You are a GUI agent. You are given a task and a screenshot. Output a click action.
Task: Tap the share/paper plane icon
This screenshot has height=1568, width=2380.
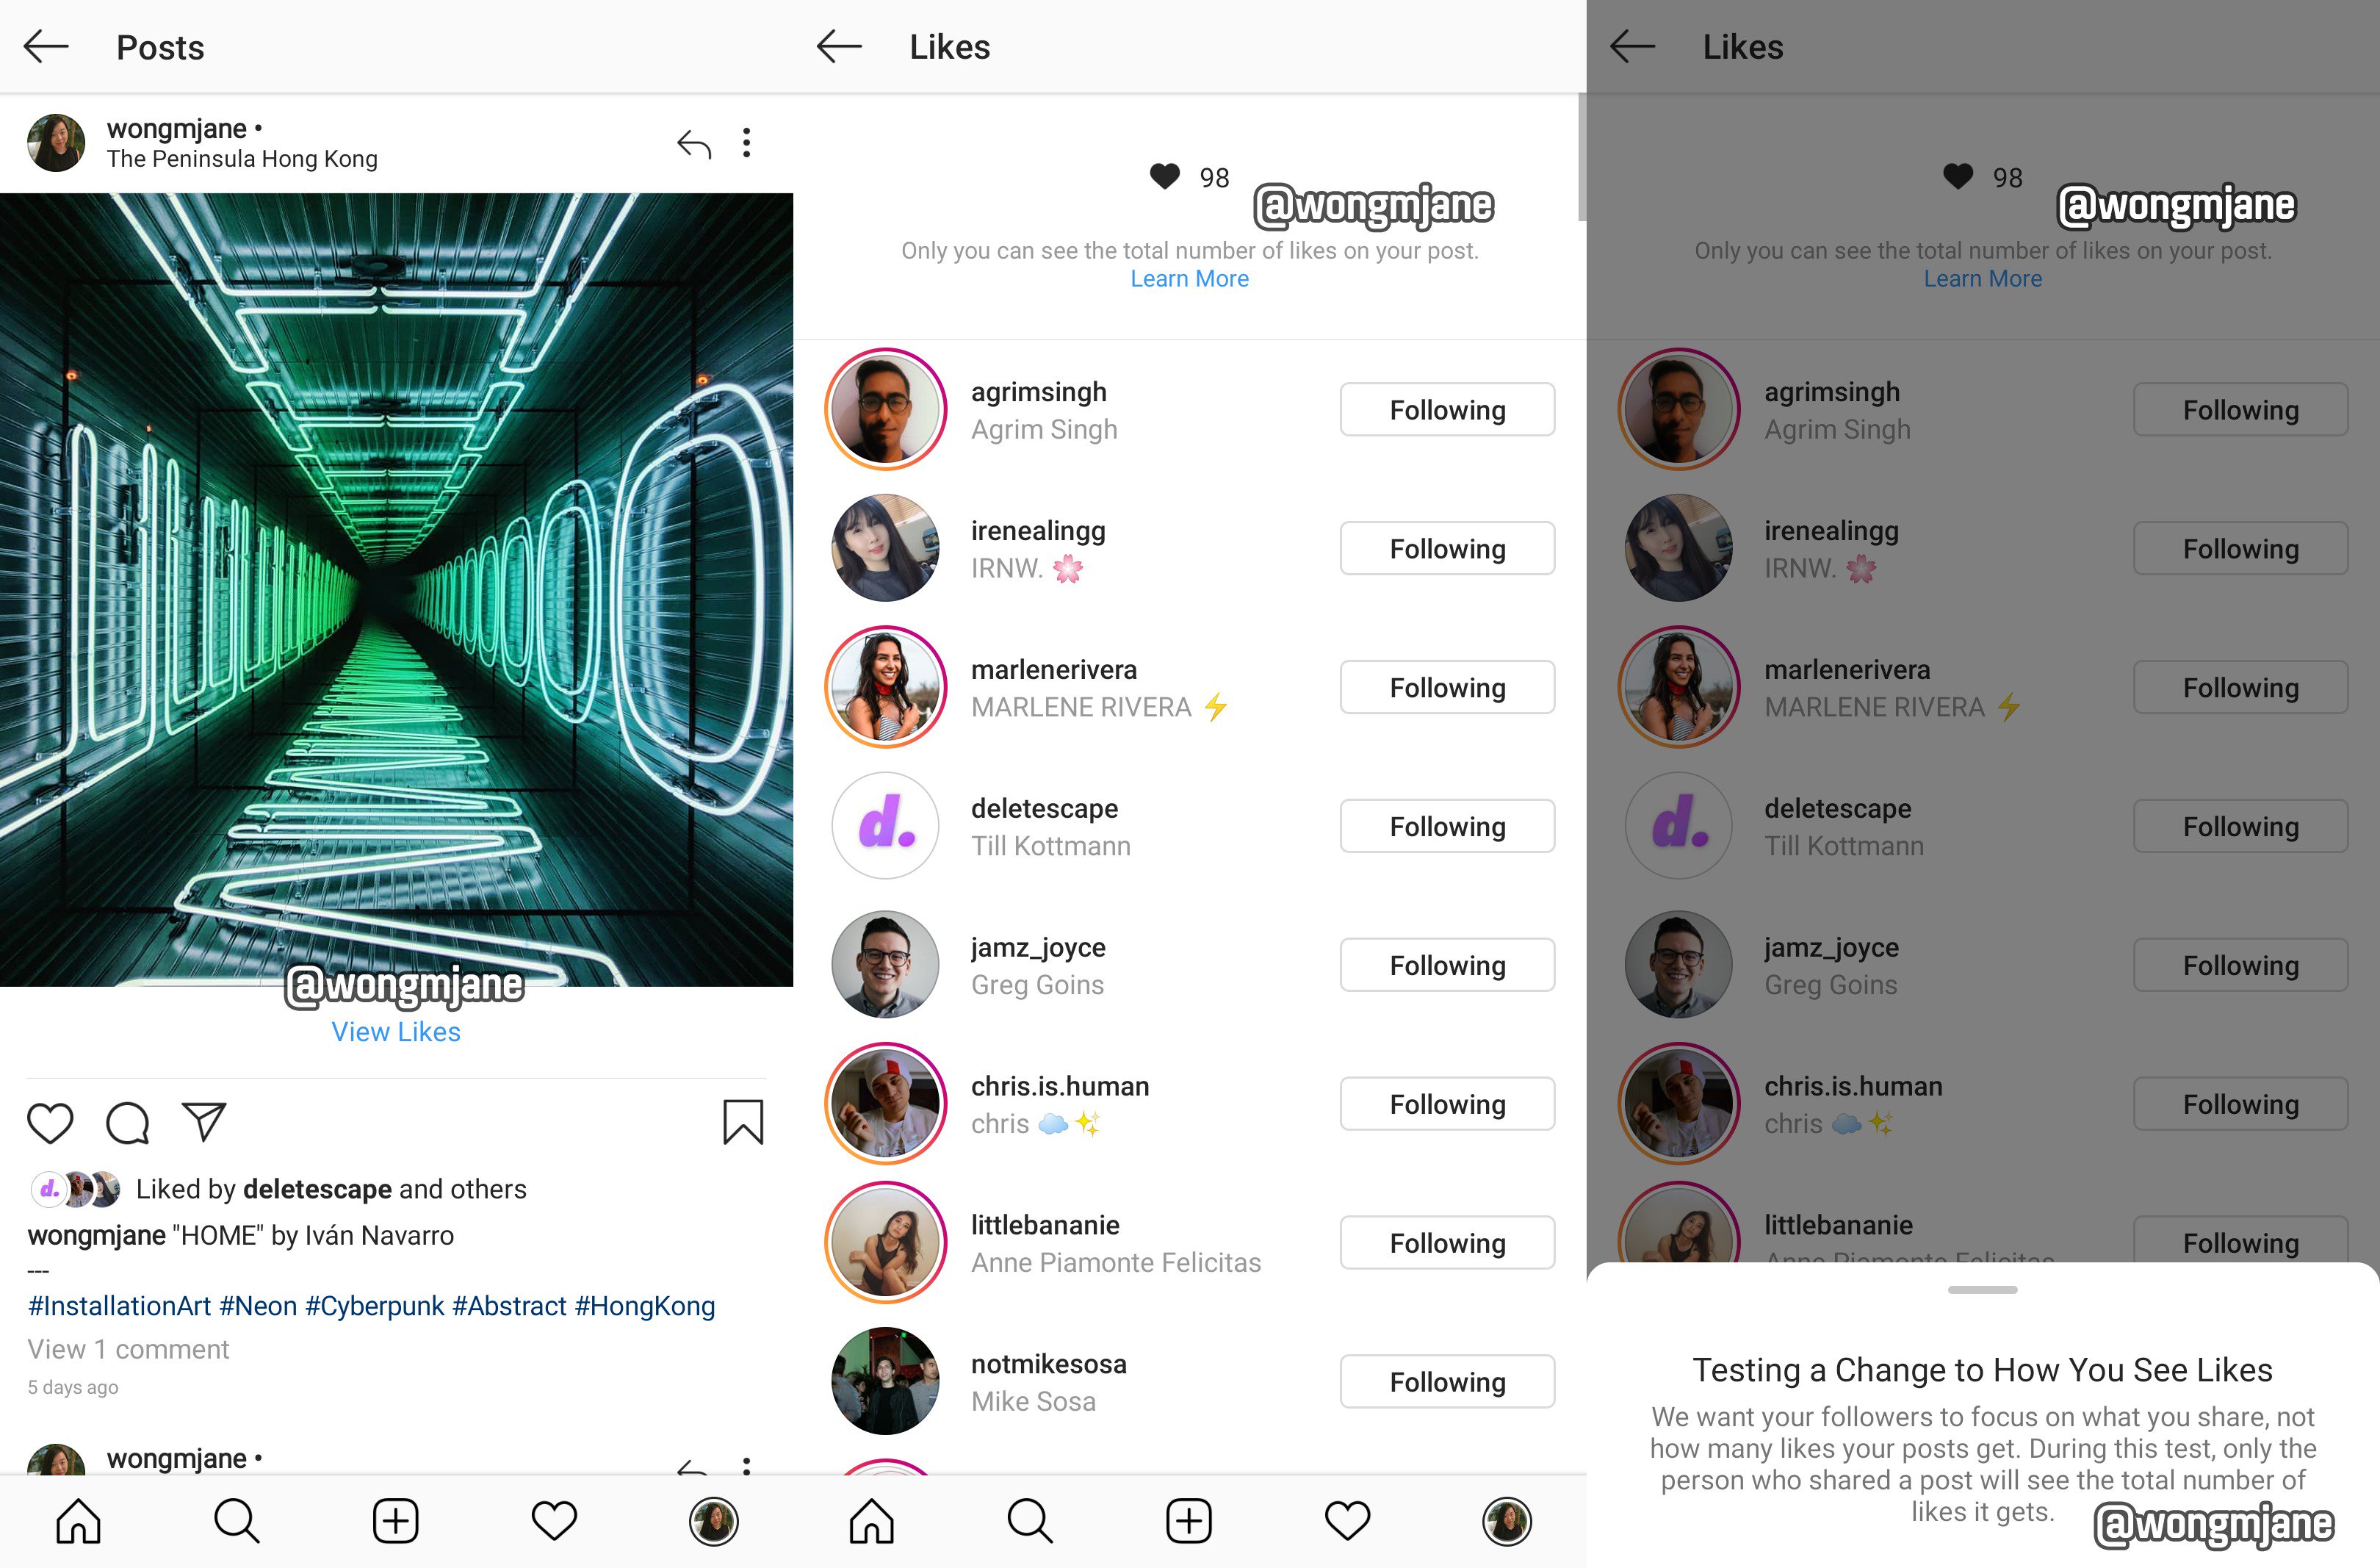pyautogui.click(x=205, y=1122)
